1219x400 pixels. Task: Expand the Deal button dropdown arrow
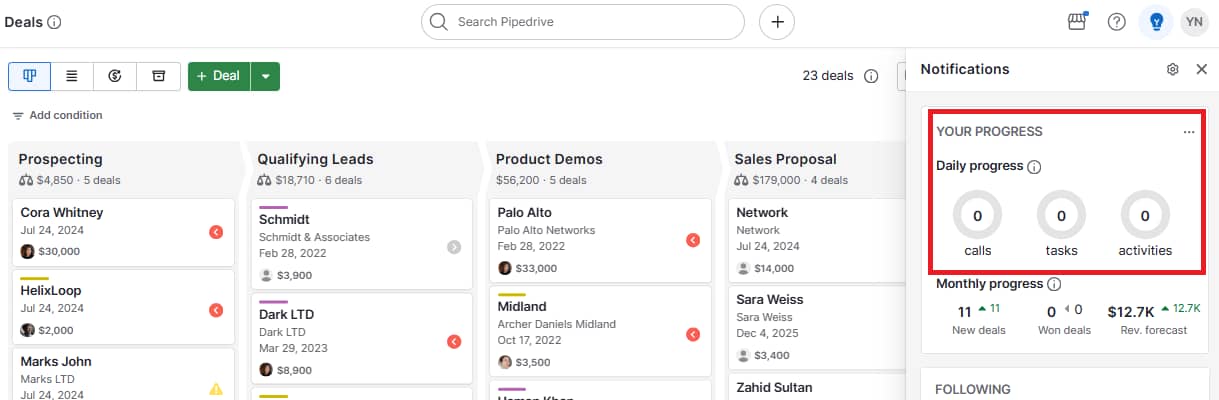265,76
